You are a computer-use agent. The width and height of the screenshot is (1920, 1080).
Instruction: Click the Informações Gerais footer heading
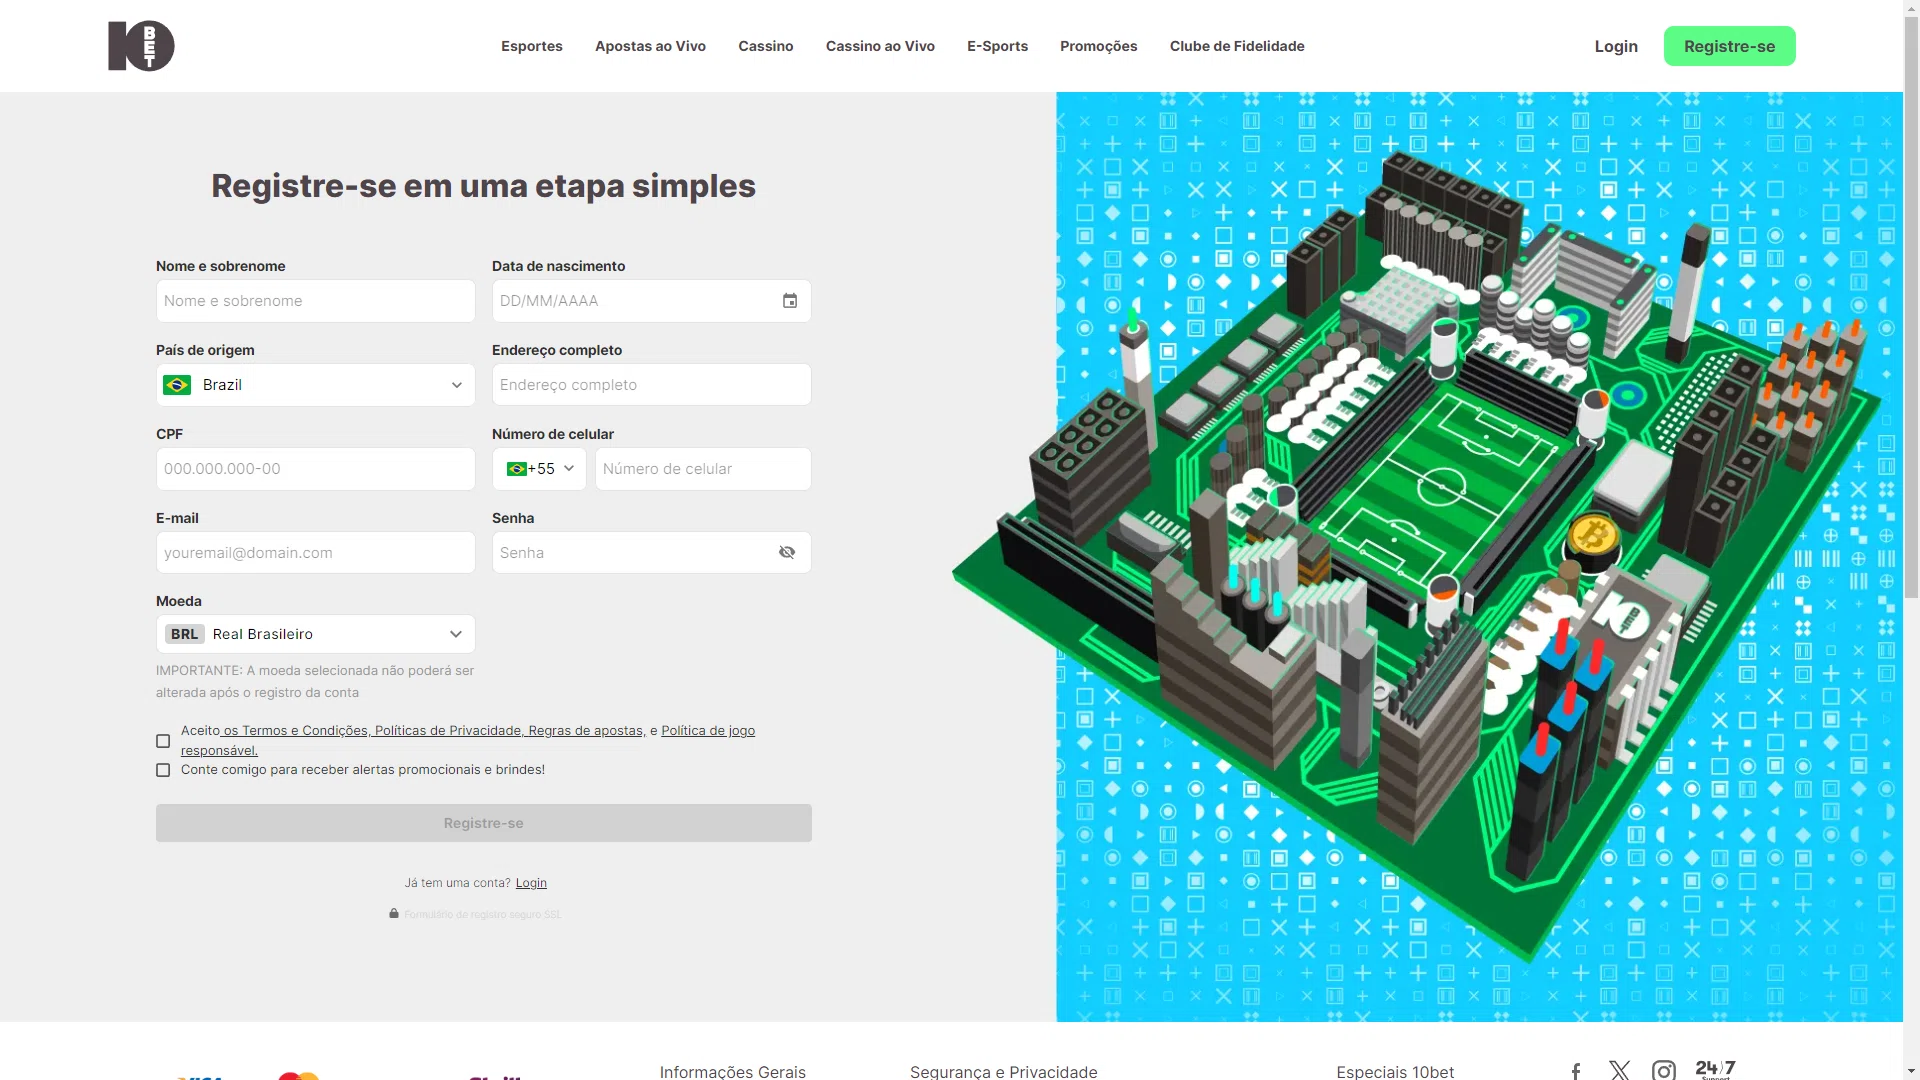pos(733,1071)
